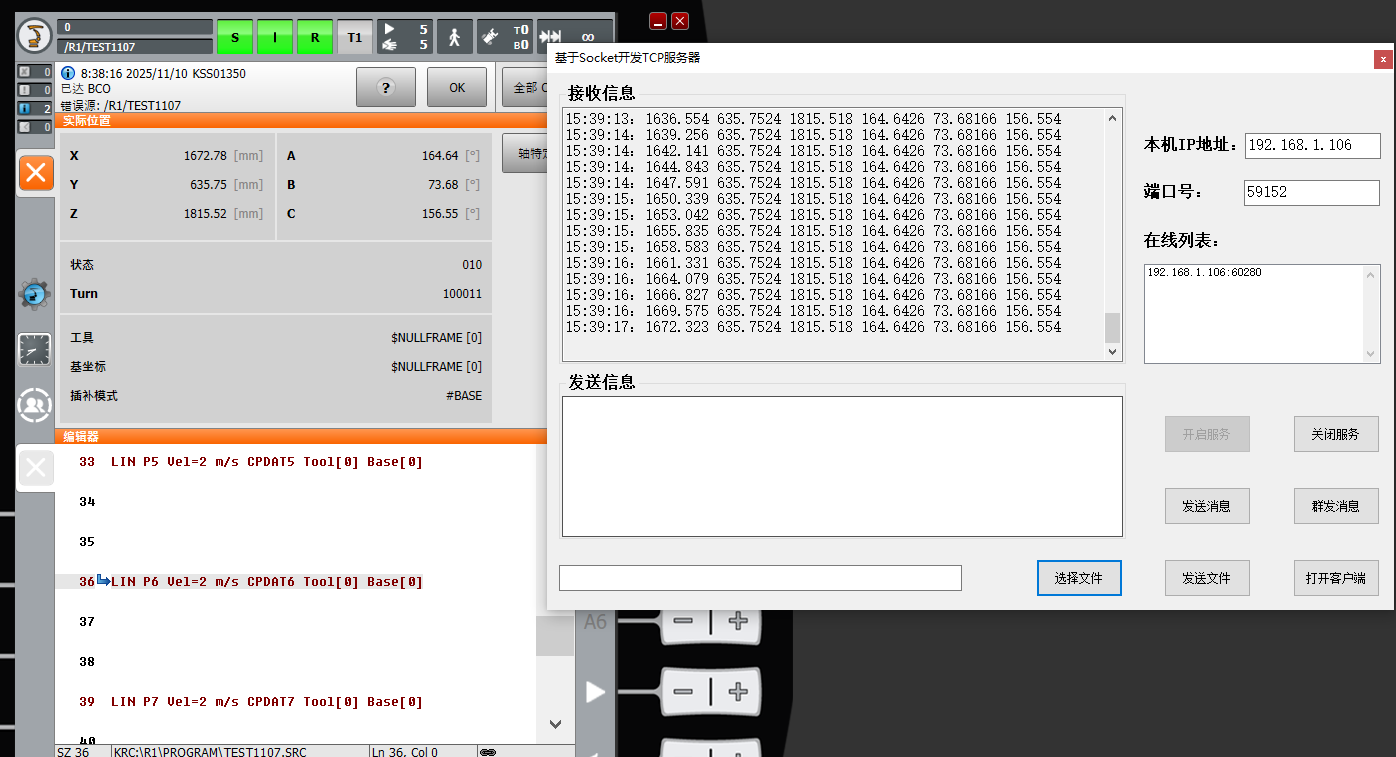Close the editor with the grey X
The image size is (1396, 757).
click(36, 467)
